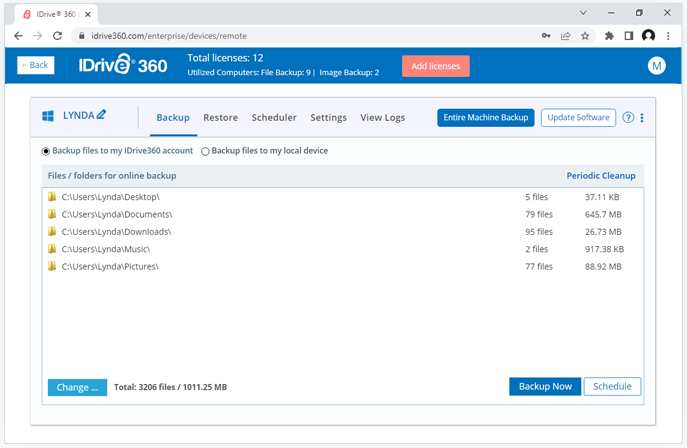Click the Windows logo beside LYNDA
687x448 pixels.
pos(48,116)
